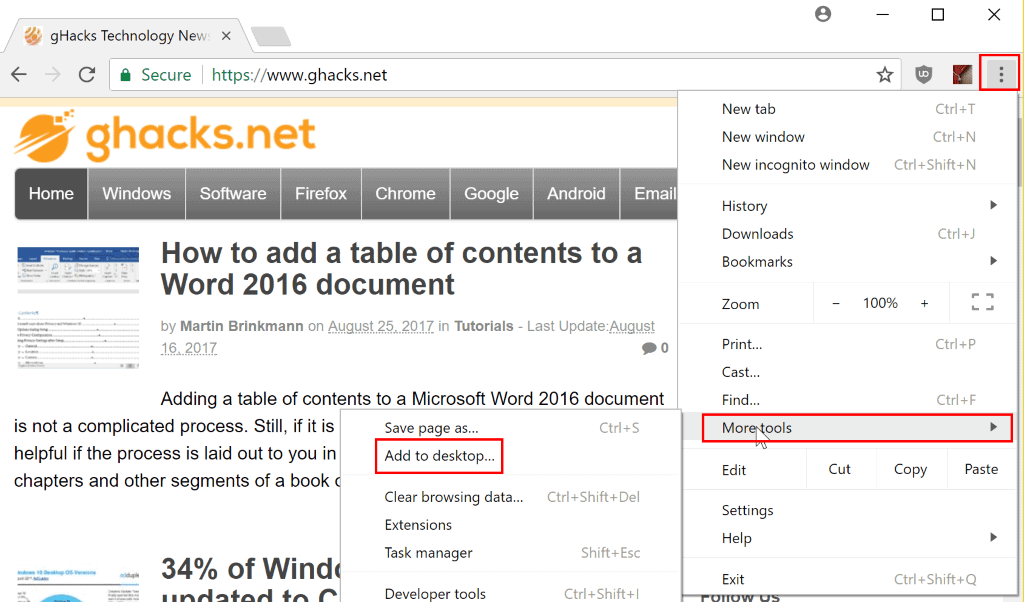Open the Chrome three-dot menu button
The width and height of the screenshot is (1024, 602).
click(x=1000, y=74)
